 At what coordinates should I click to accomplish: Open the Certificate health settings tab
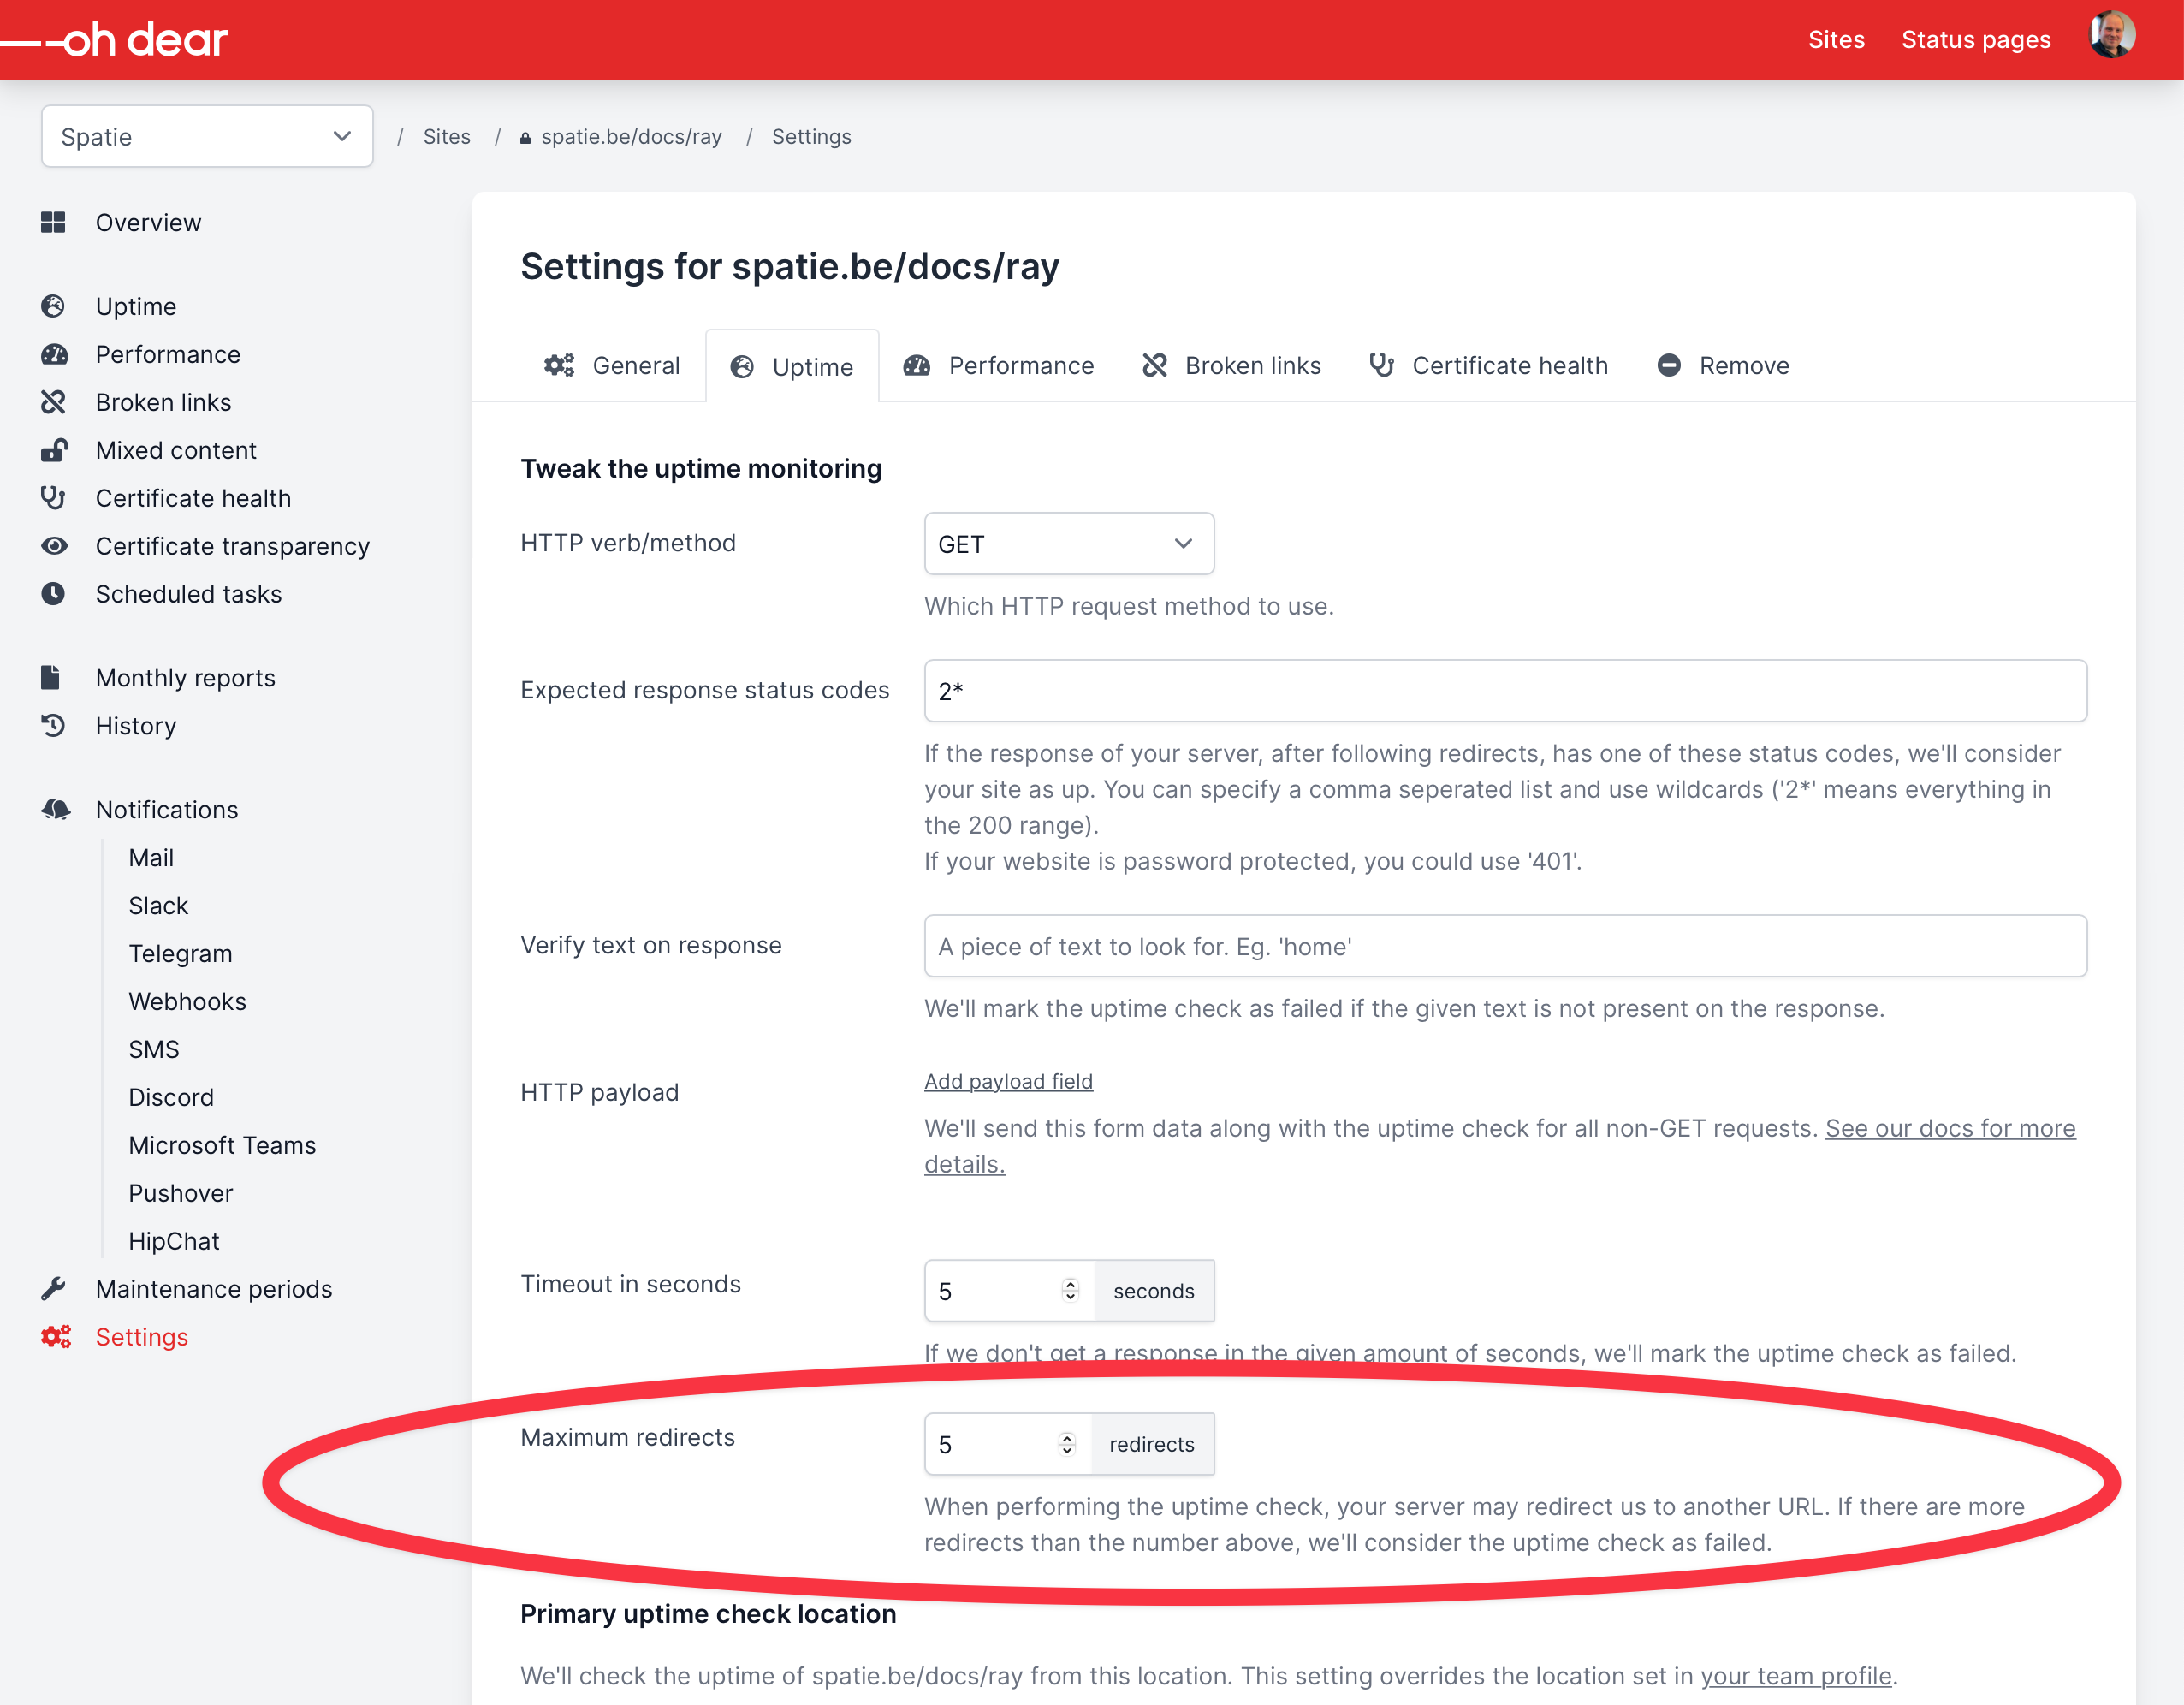1489,366
